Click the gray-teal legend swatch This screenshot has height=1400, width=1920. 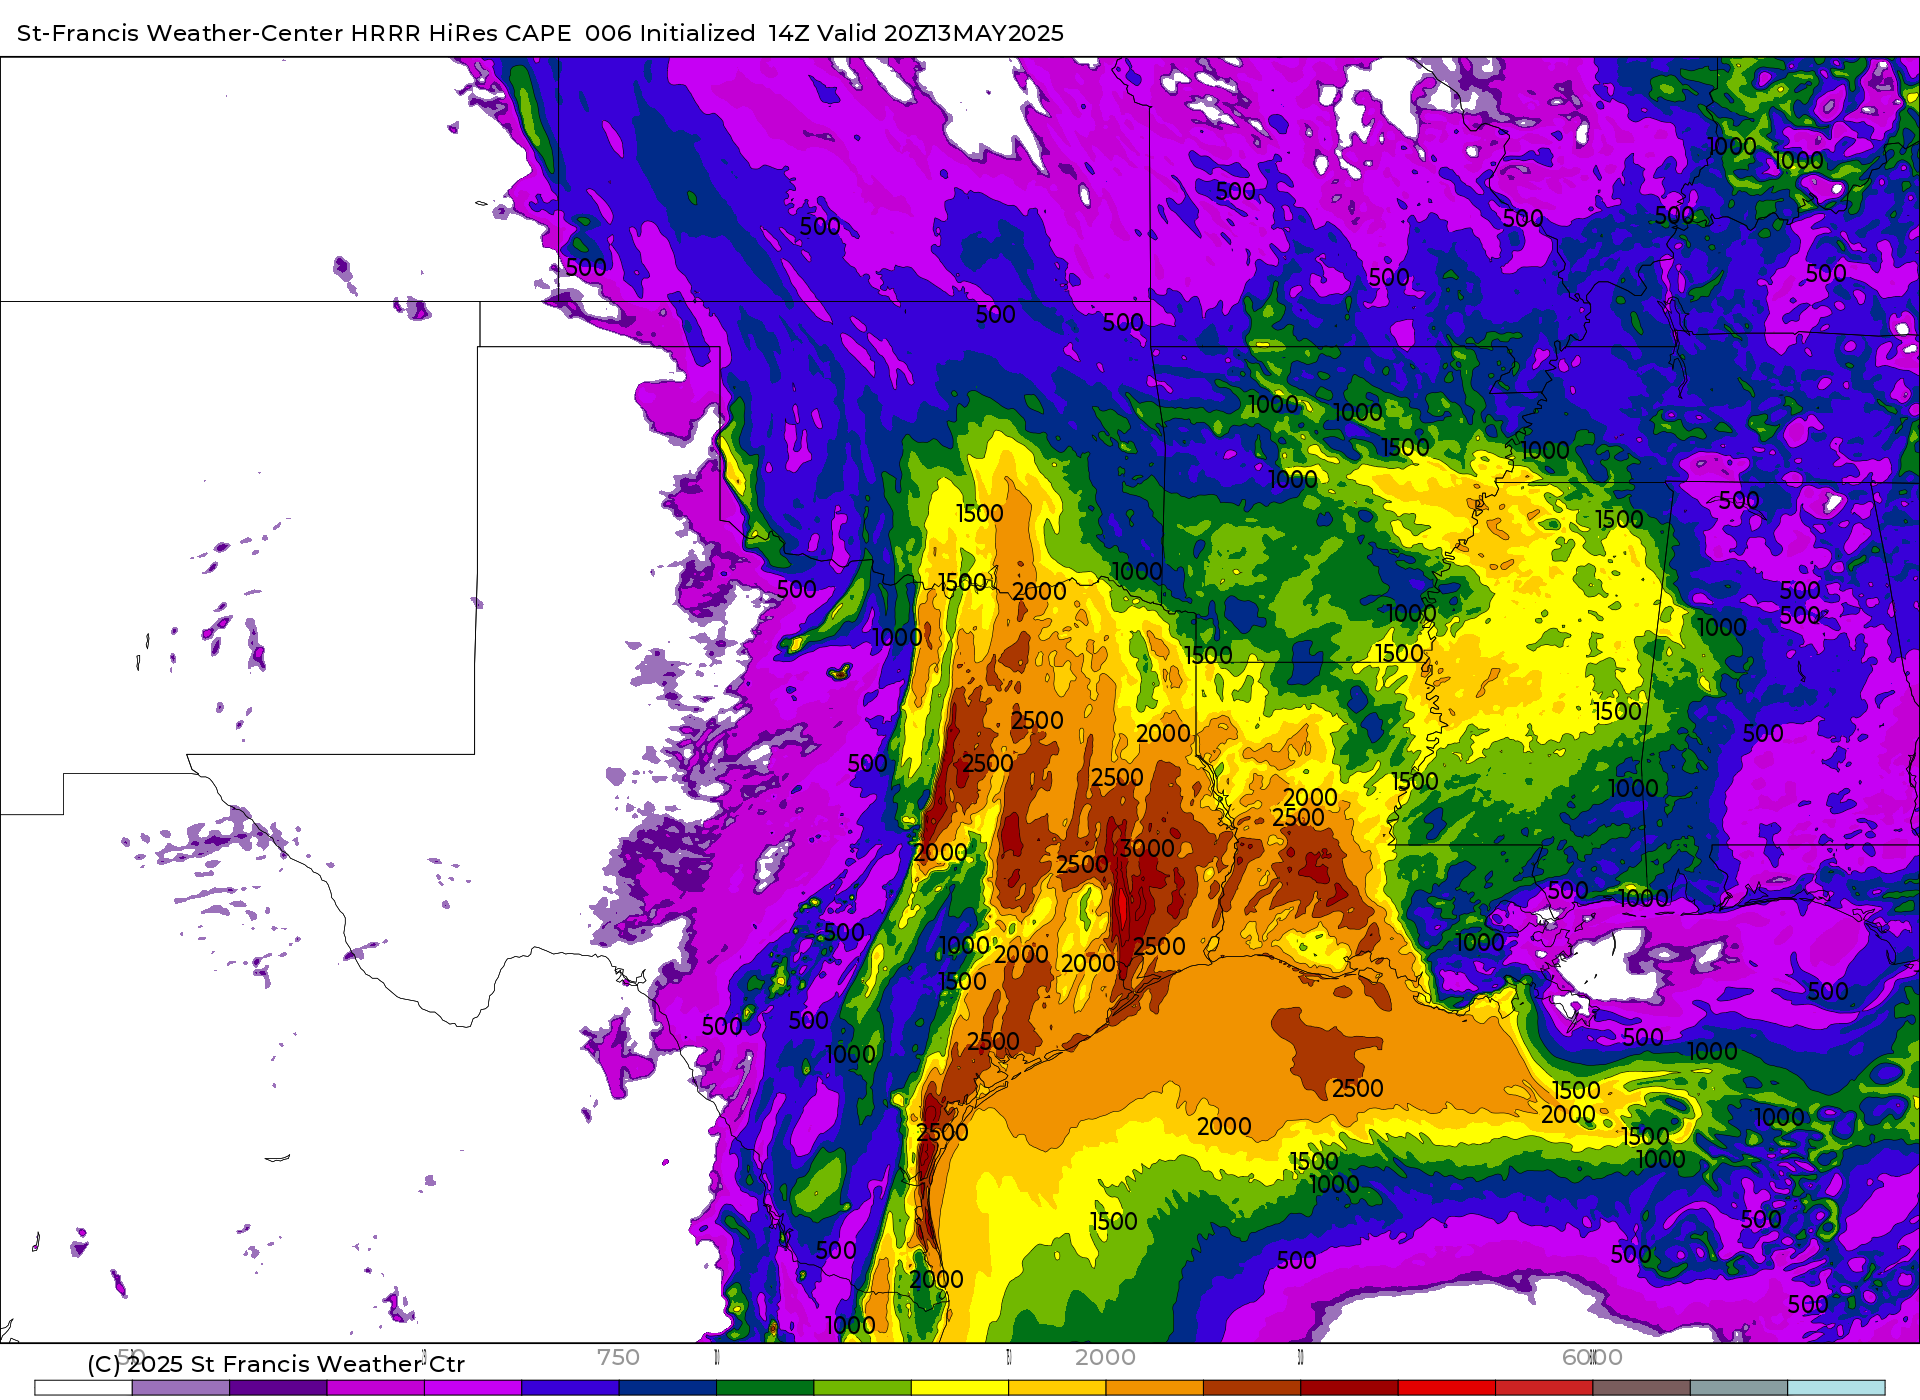coord(1739,1388)
